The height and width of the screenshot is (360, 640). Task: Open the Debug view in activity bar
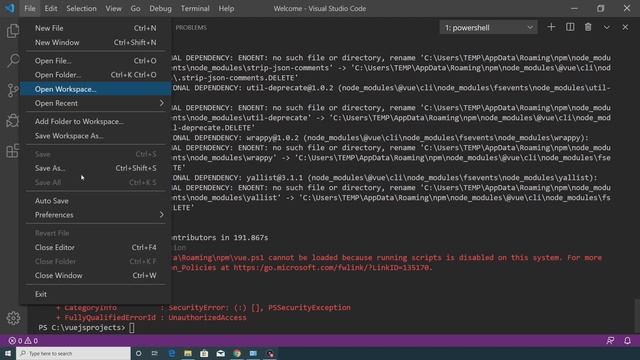pos(13,120)
